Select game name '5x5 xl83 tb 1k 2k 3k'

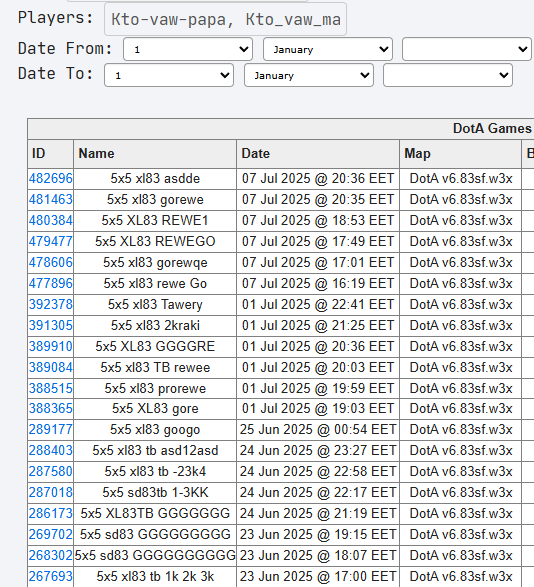tap(155, 576)
